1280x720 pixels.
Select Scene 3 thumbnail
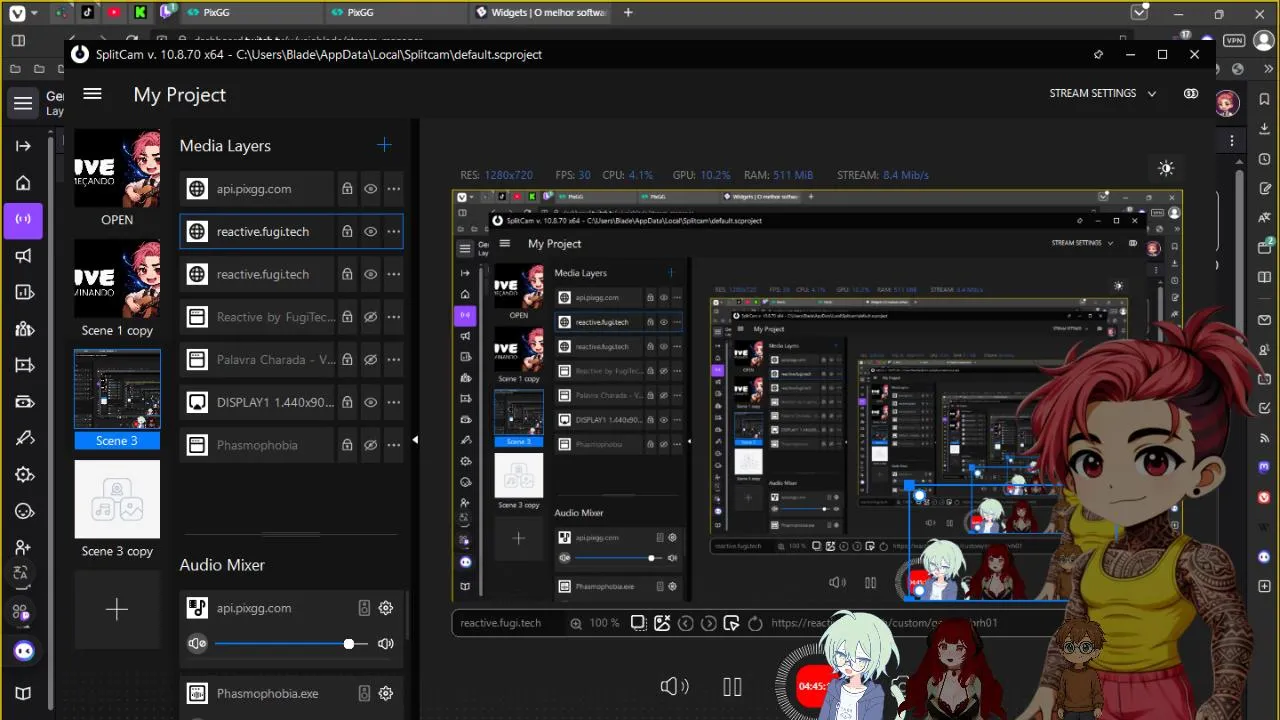click(x=117, y=390)
